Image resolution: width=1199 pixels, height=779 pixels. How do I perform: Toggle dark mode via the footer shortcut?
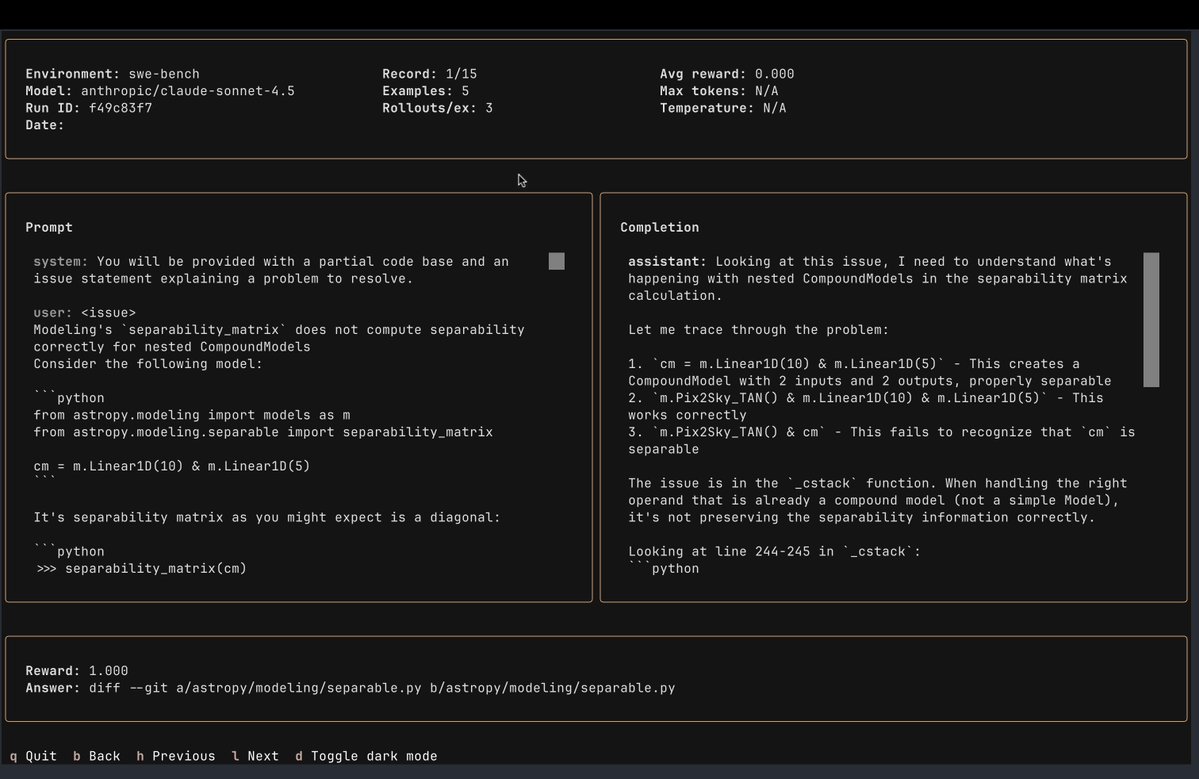coord(367,756)
